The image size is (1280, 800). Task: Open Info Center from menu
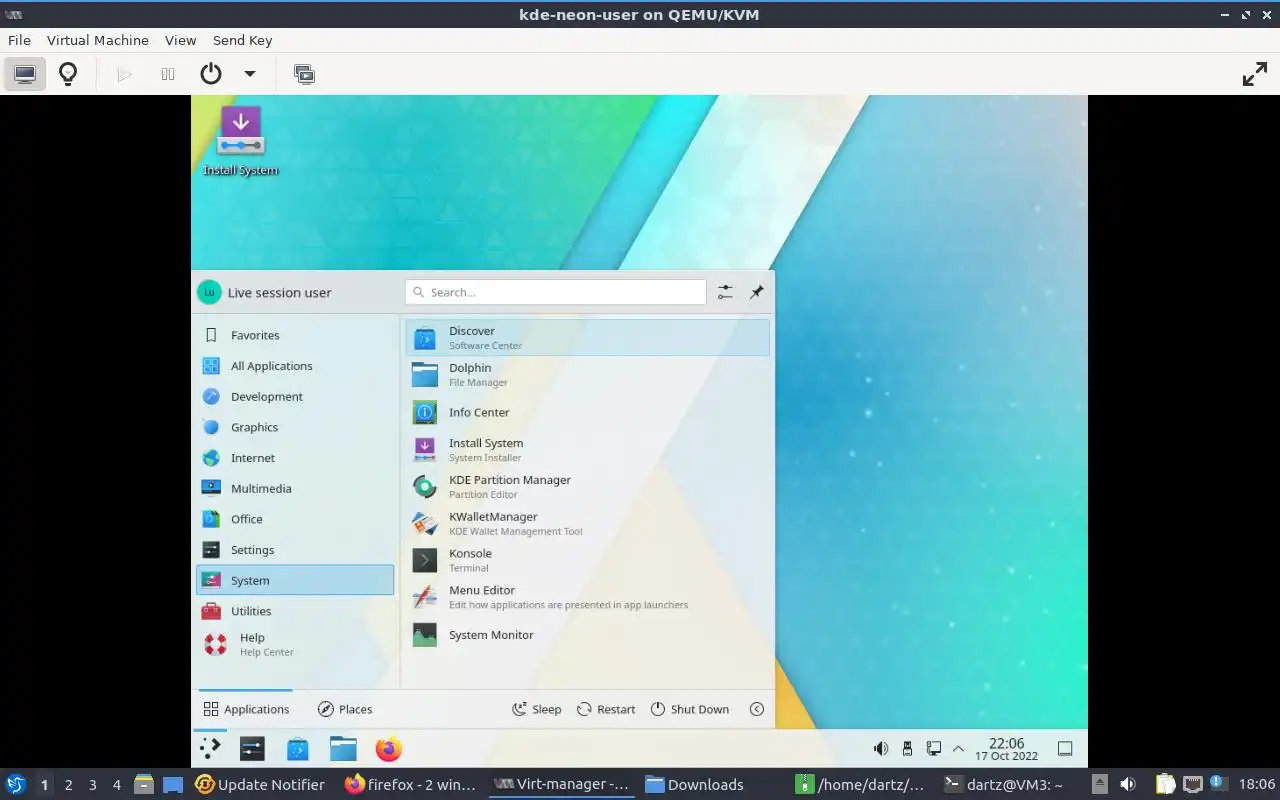tap(587, 412)
